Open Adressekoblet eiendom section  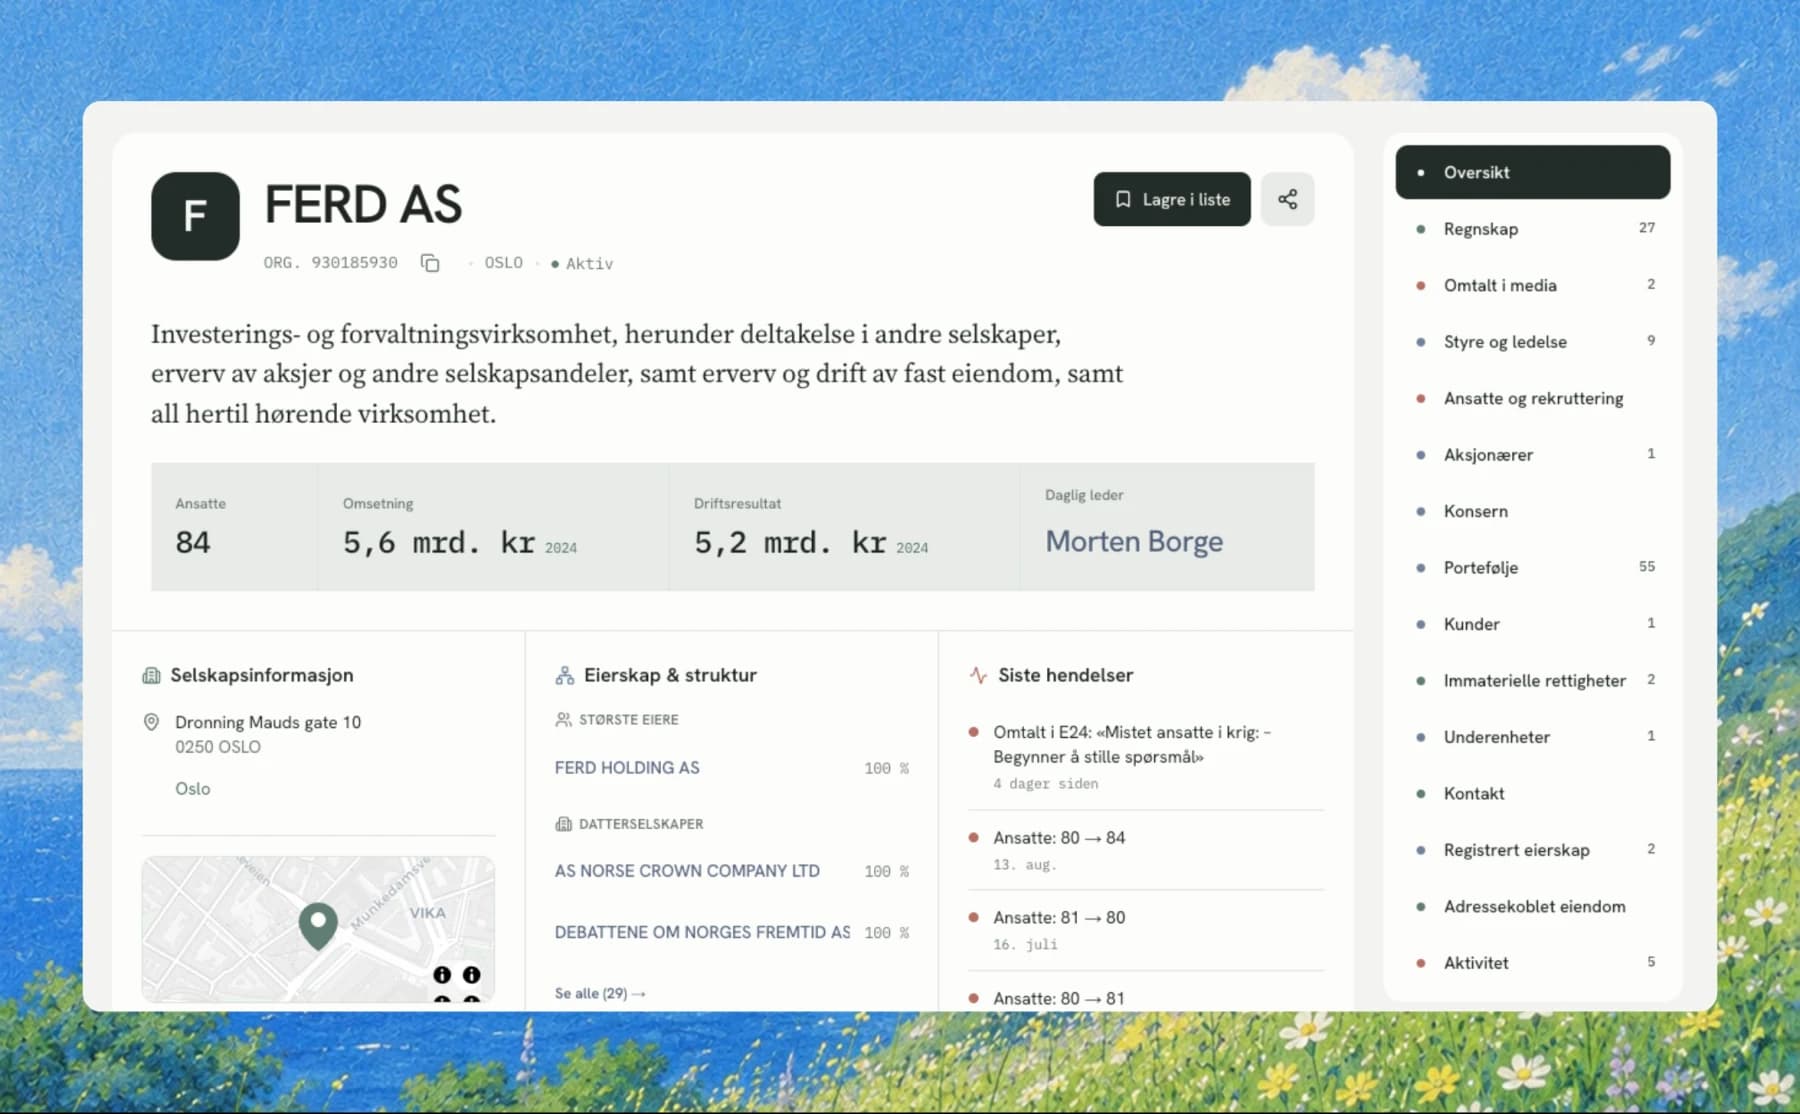coord(1533,907)
